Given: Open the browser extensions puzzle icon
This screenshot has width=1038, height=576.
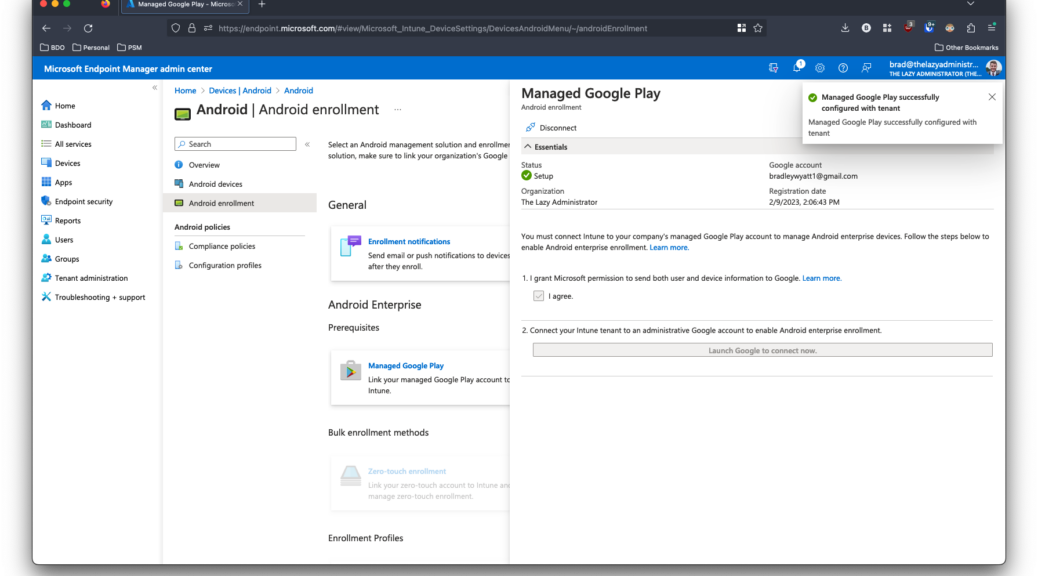Looking at the screenshot, I should tap(970, 28).
